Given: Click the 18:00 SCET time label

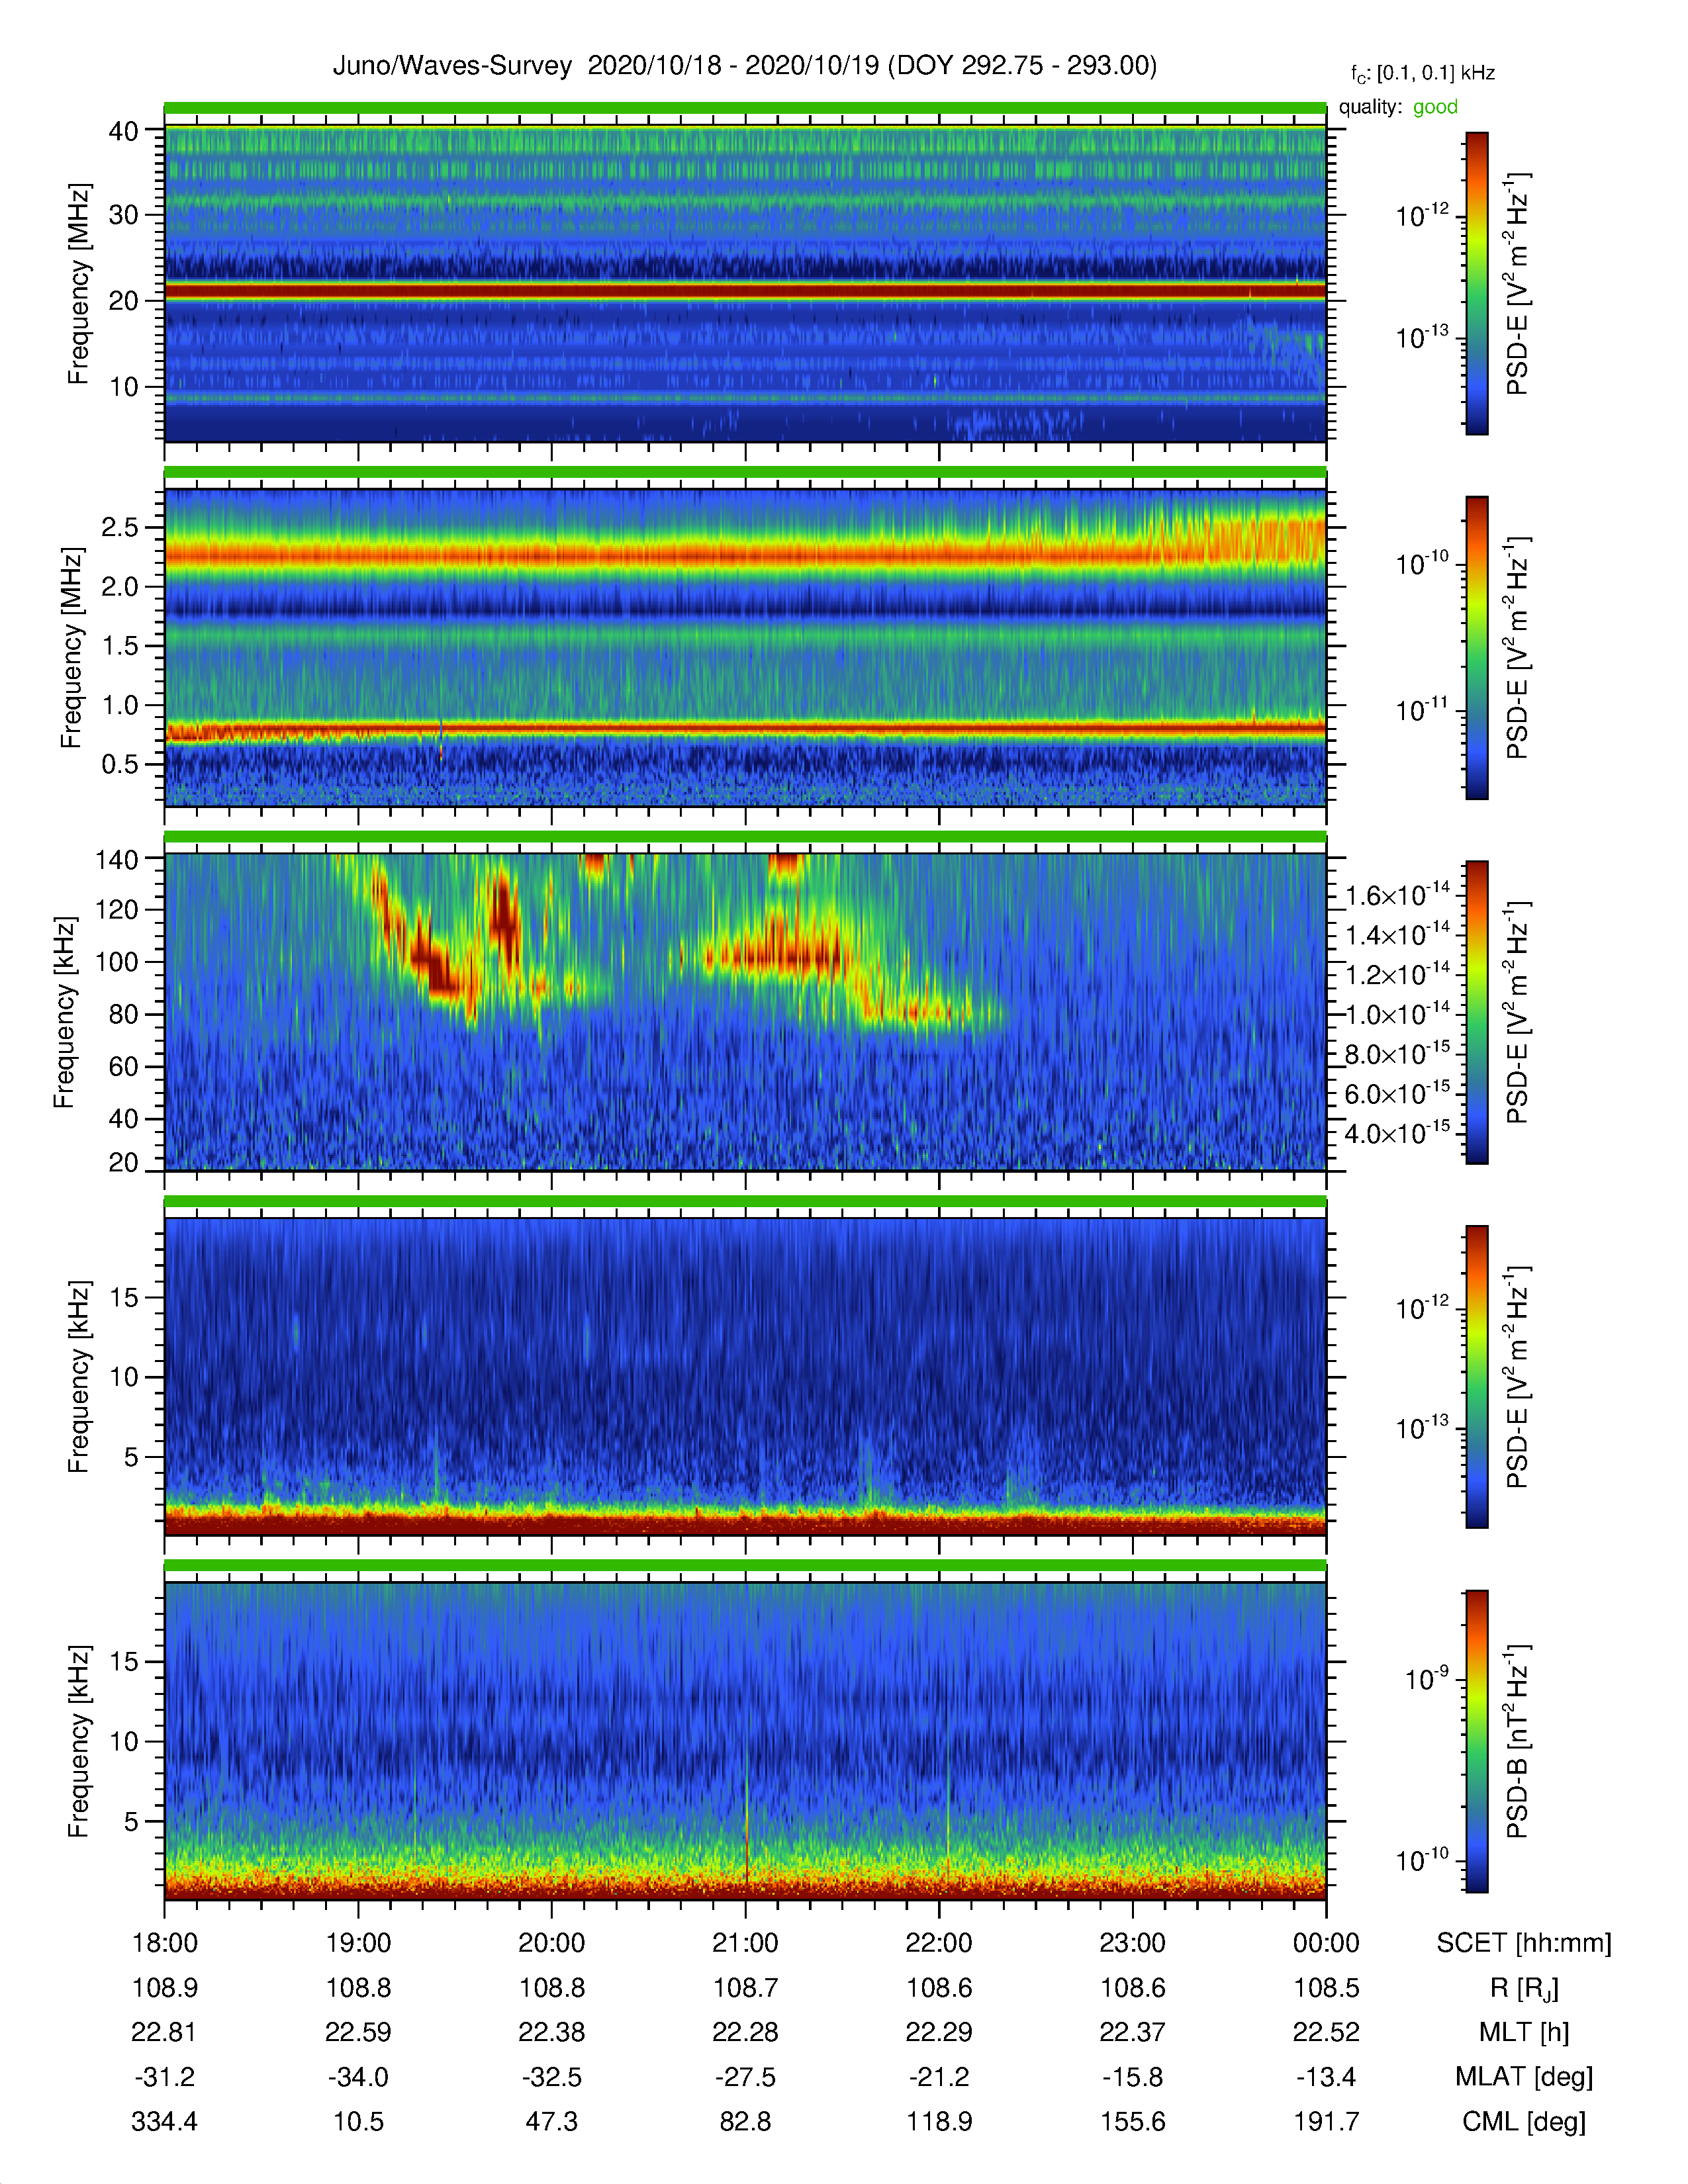Looking at the screenshot, I should coord(165,1943).
